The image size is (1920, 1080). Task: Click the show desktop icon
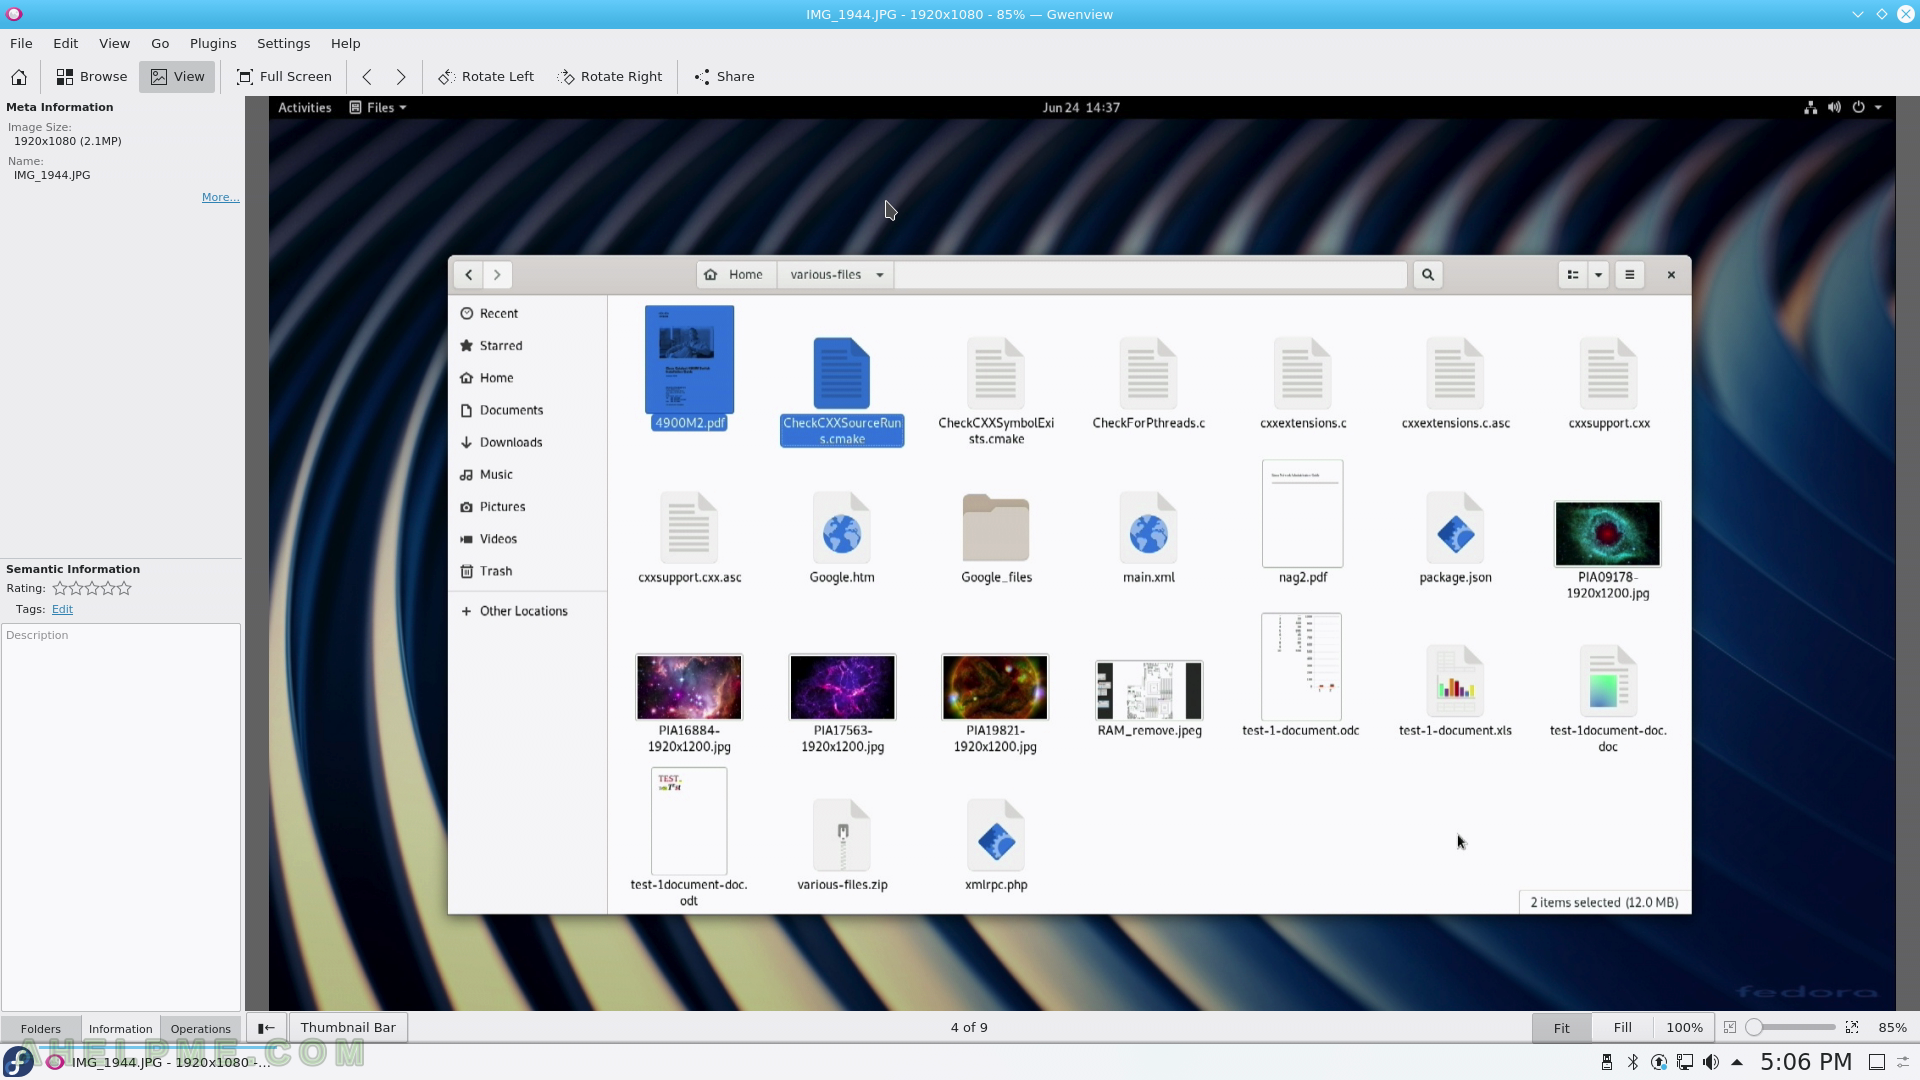point(1877,1063)
